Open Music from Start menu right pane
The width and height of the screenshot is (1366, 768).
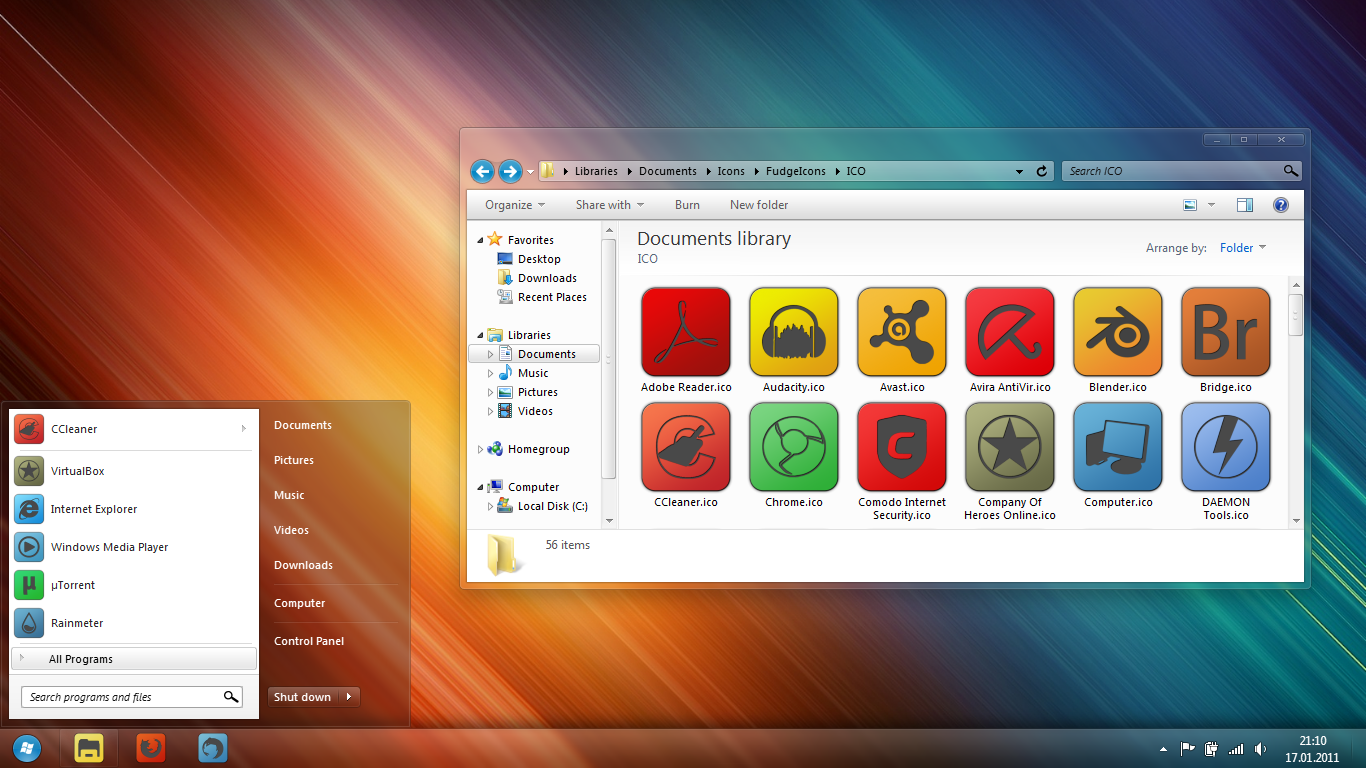[x=289, y=495]
